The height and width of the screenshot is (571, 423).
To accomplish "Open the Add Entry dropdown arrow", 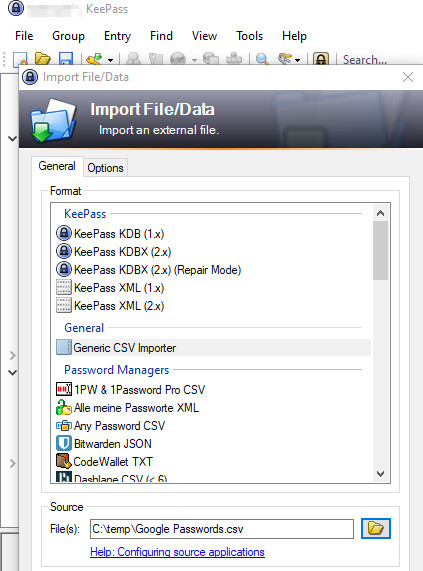I will 110,60.
